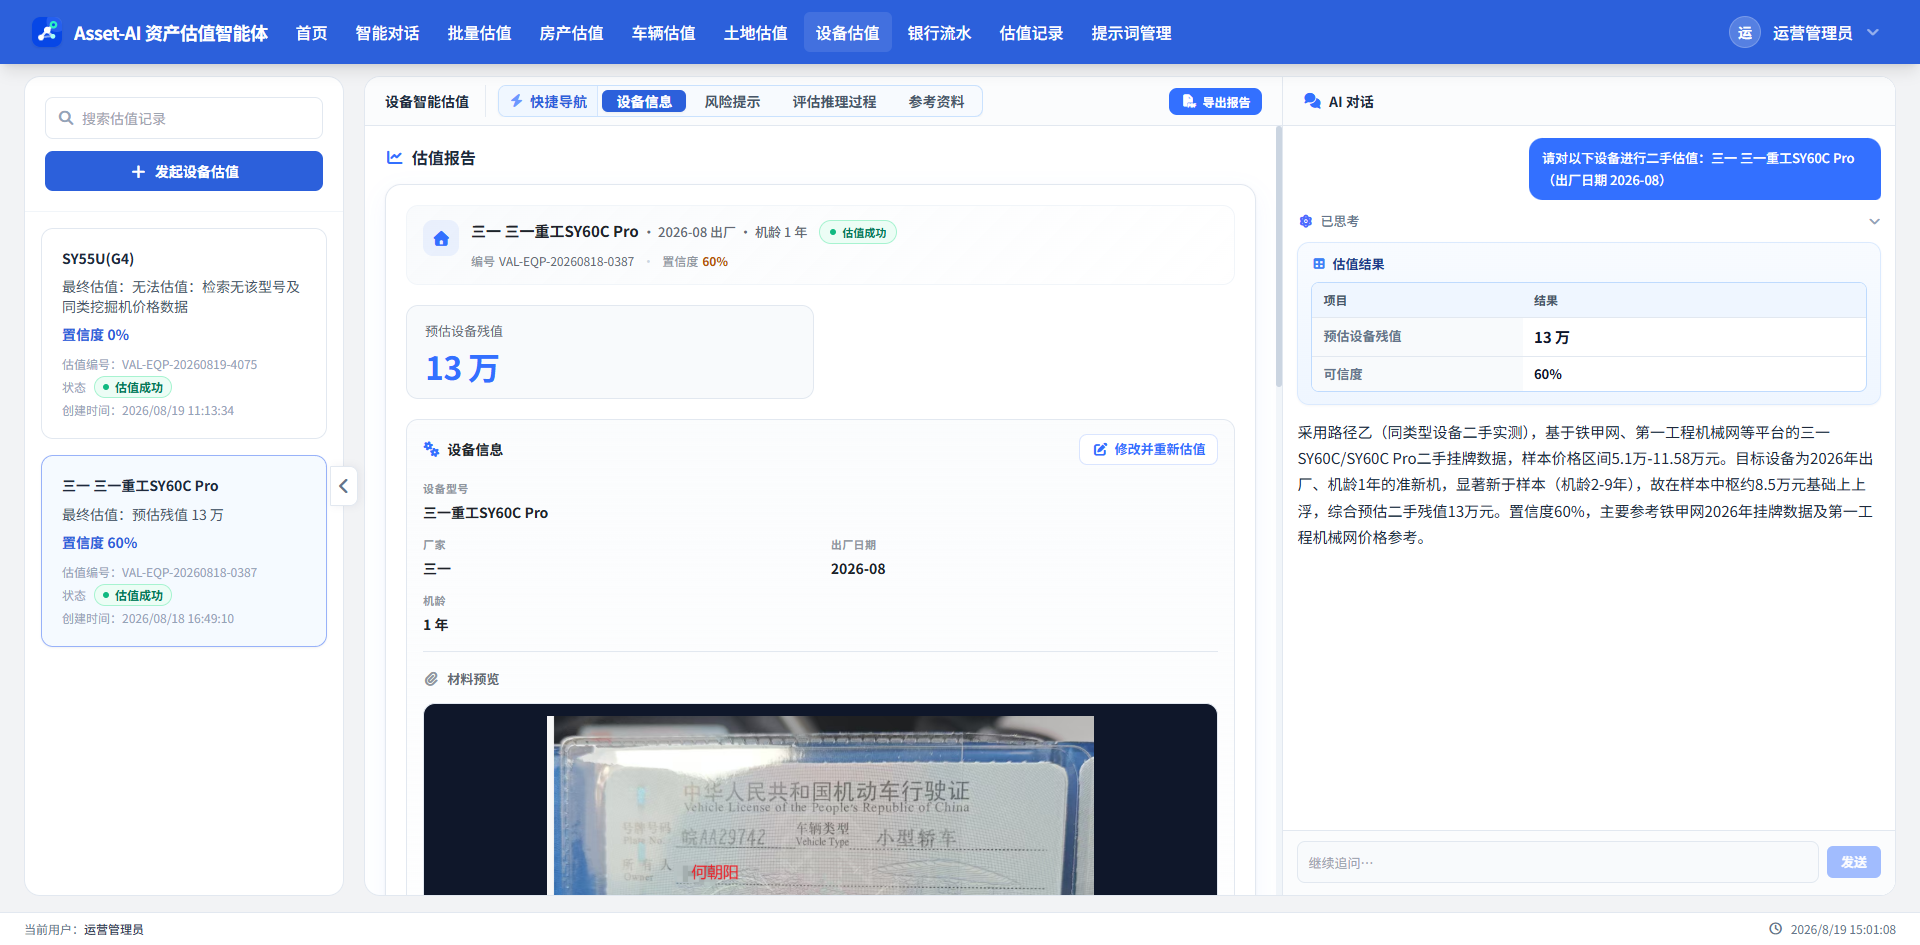1920x945 pixels.
Task: Click the thinking status hexagon icon
Action: coord(1305,221)
